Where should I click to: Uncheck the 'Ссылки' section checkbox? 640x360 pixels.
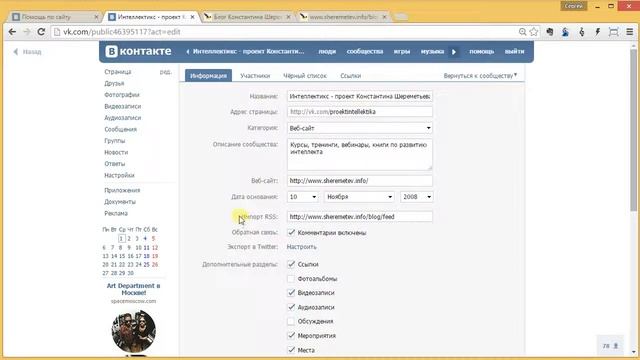(x=291, y=264)
